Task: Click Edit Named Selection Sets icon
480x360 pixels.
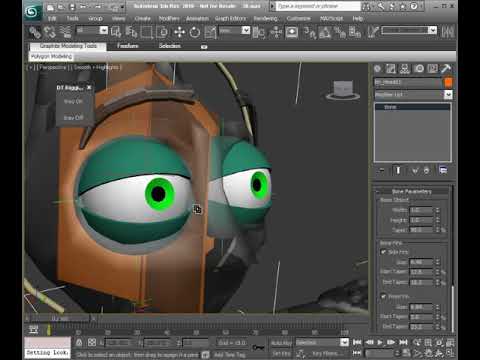Action: [373, 32]
